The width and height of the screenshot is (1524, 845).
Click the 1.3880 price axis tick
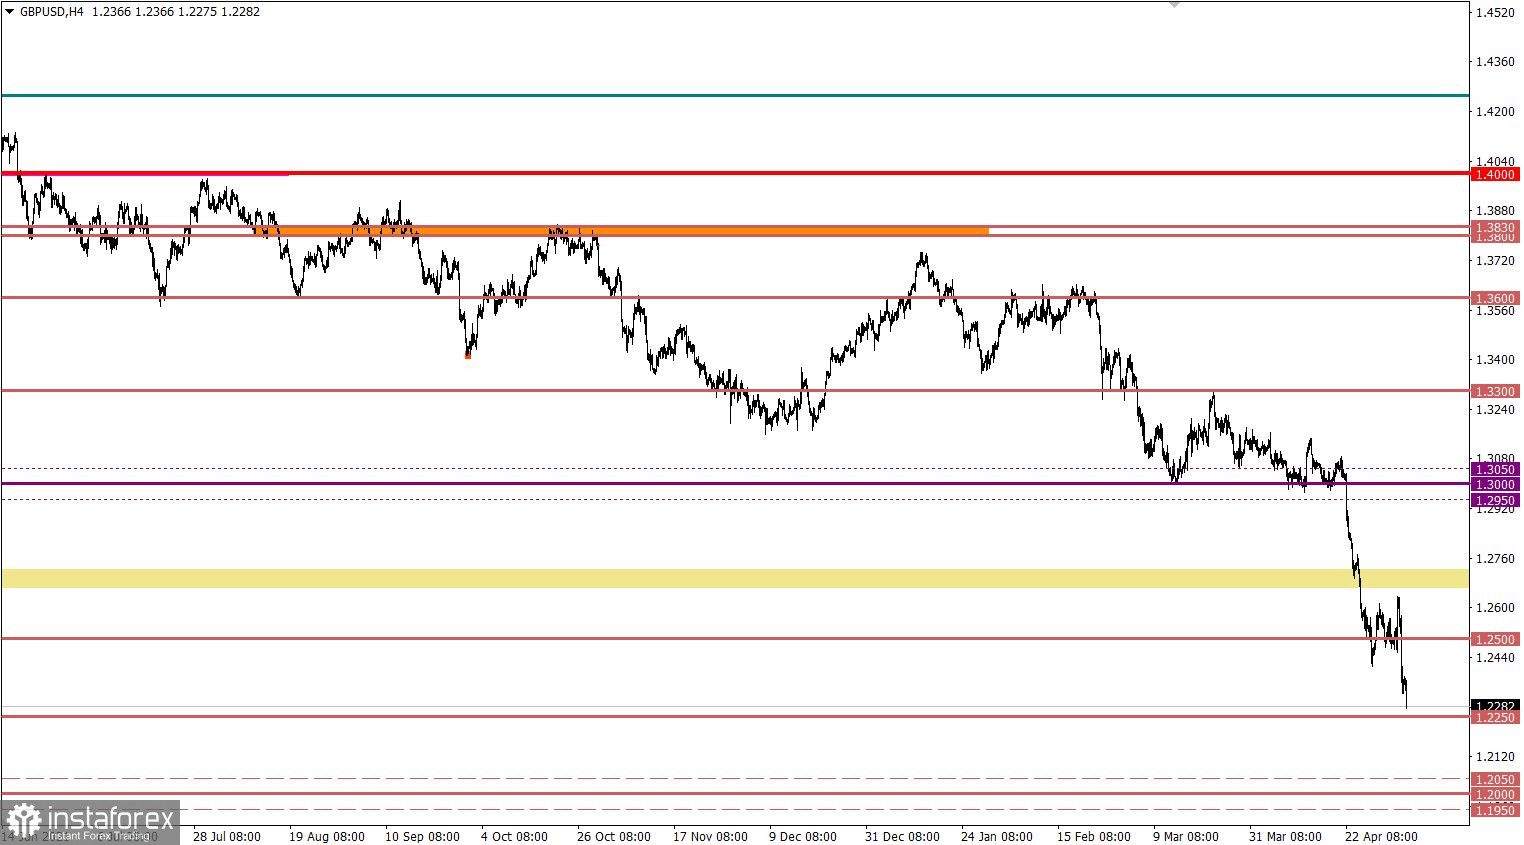(1496, 211)
